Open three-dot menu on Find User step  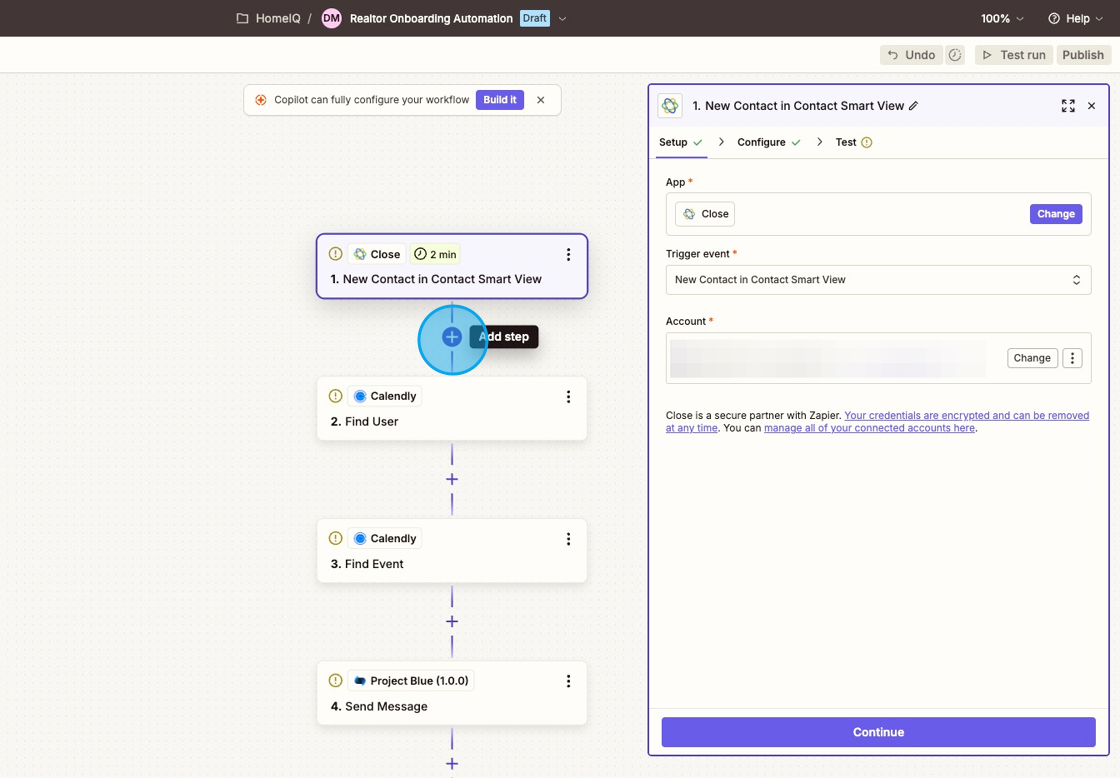[568, 397]
